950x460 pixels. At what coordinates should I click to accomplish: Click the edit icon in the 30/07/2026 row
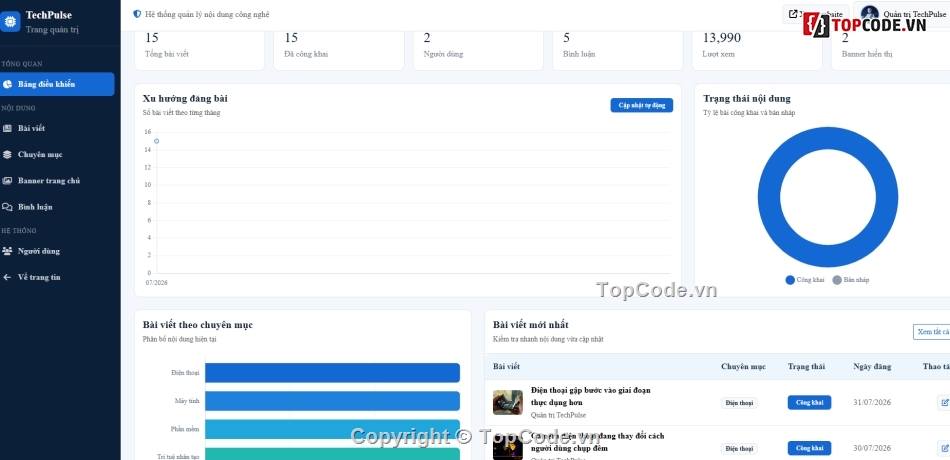click(944, 448)
